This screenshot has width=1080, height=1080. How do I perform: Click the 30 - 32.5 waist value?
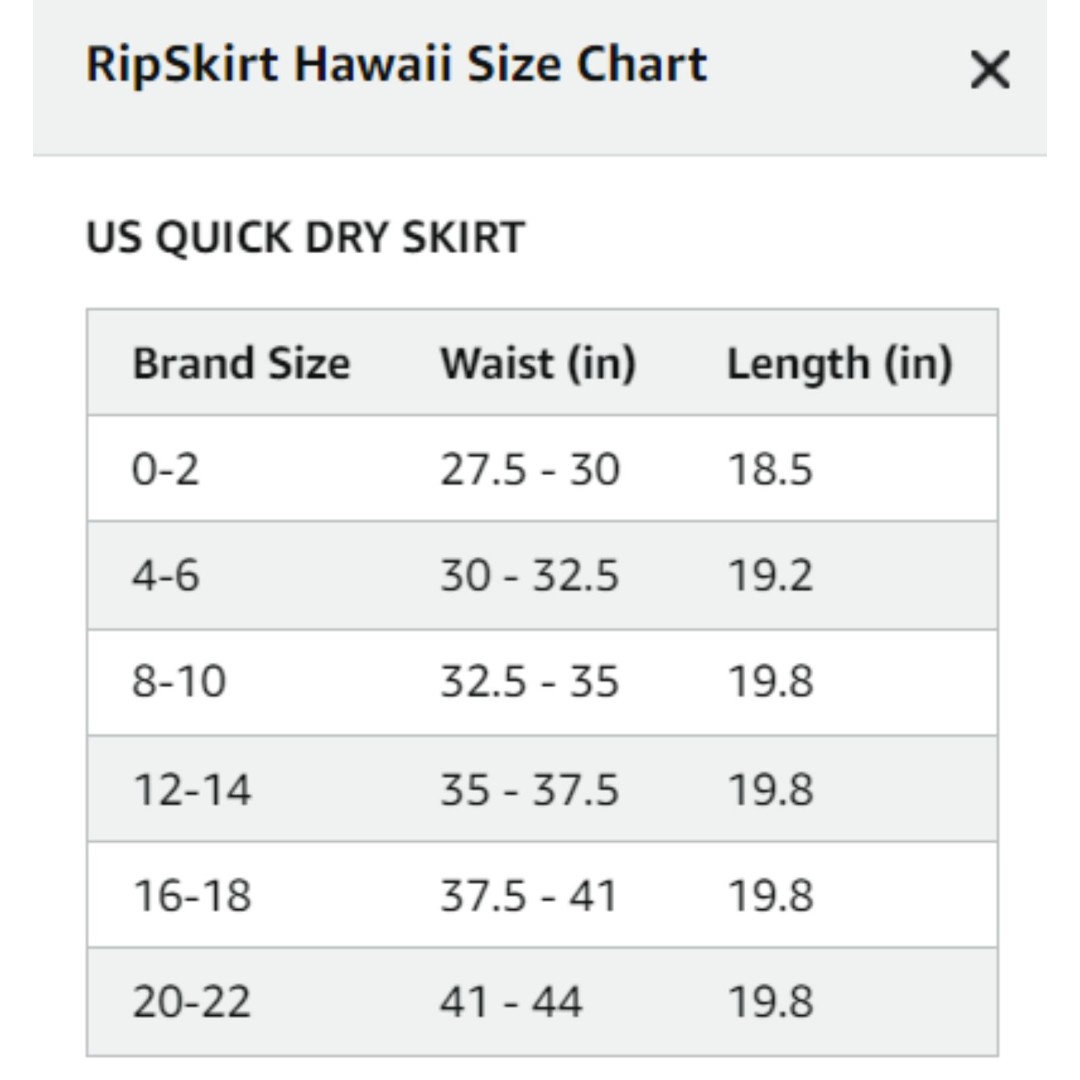tap(530, 575)
